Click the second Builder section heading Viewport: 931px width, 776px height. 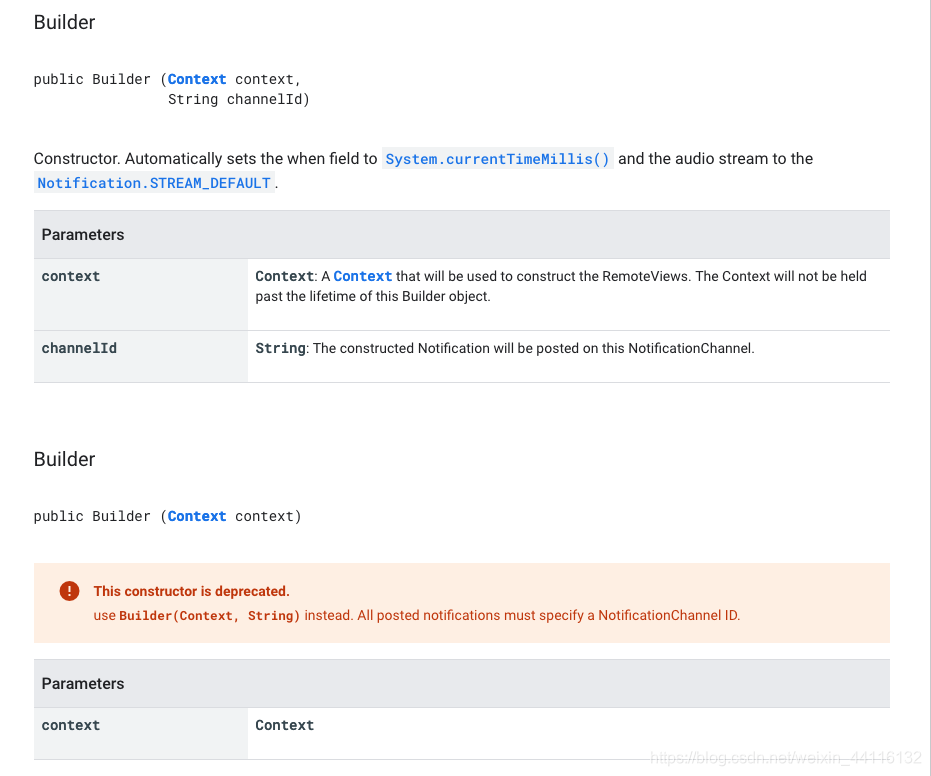[x=65, y=459]
